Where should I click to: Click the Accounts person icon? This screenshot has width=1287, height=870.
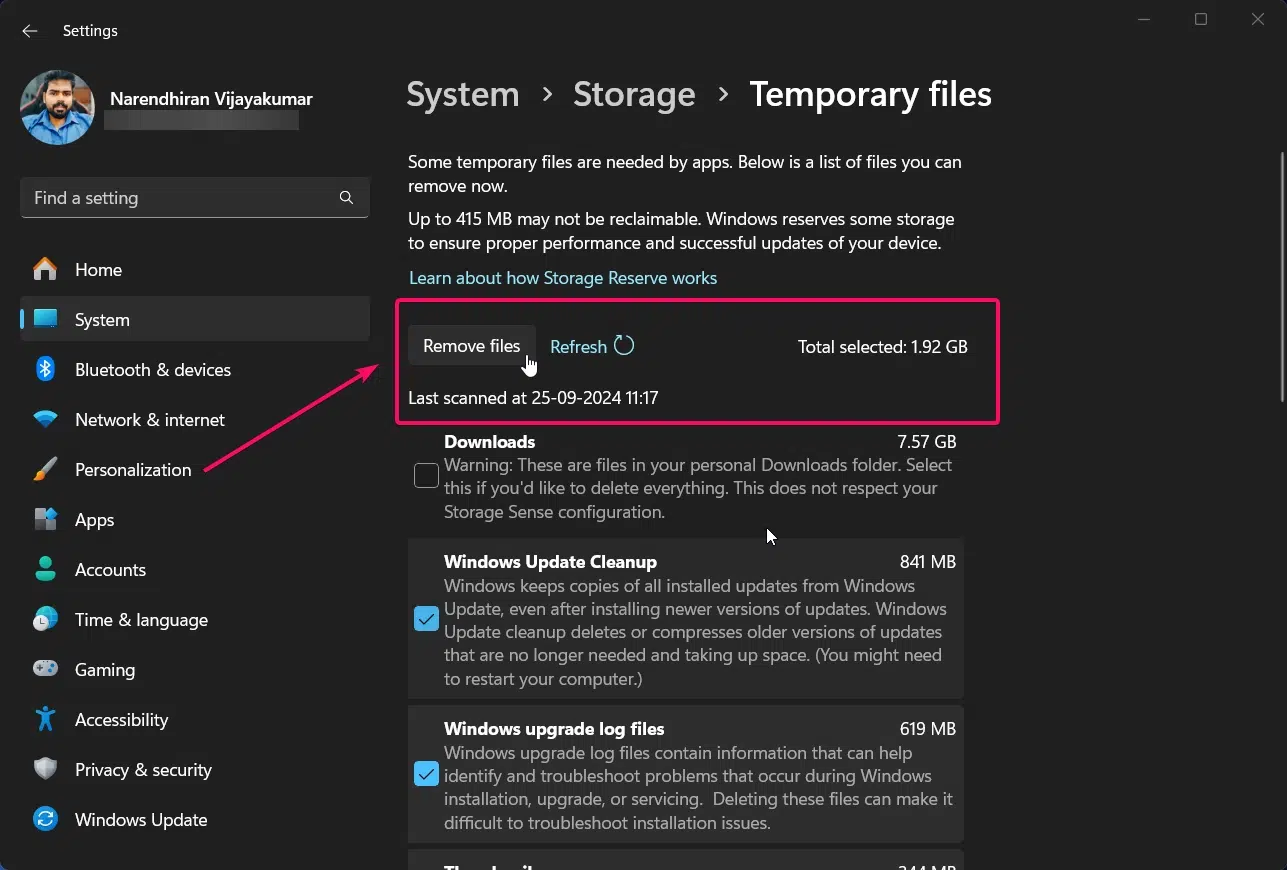(x=45, y=569)
